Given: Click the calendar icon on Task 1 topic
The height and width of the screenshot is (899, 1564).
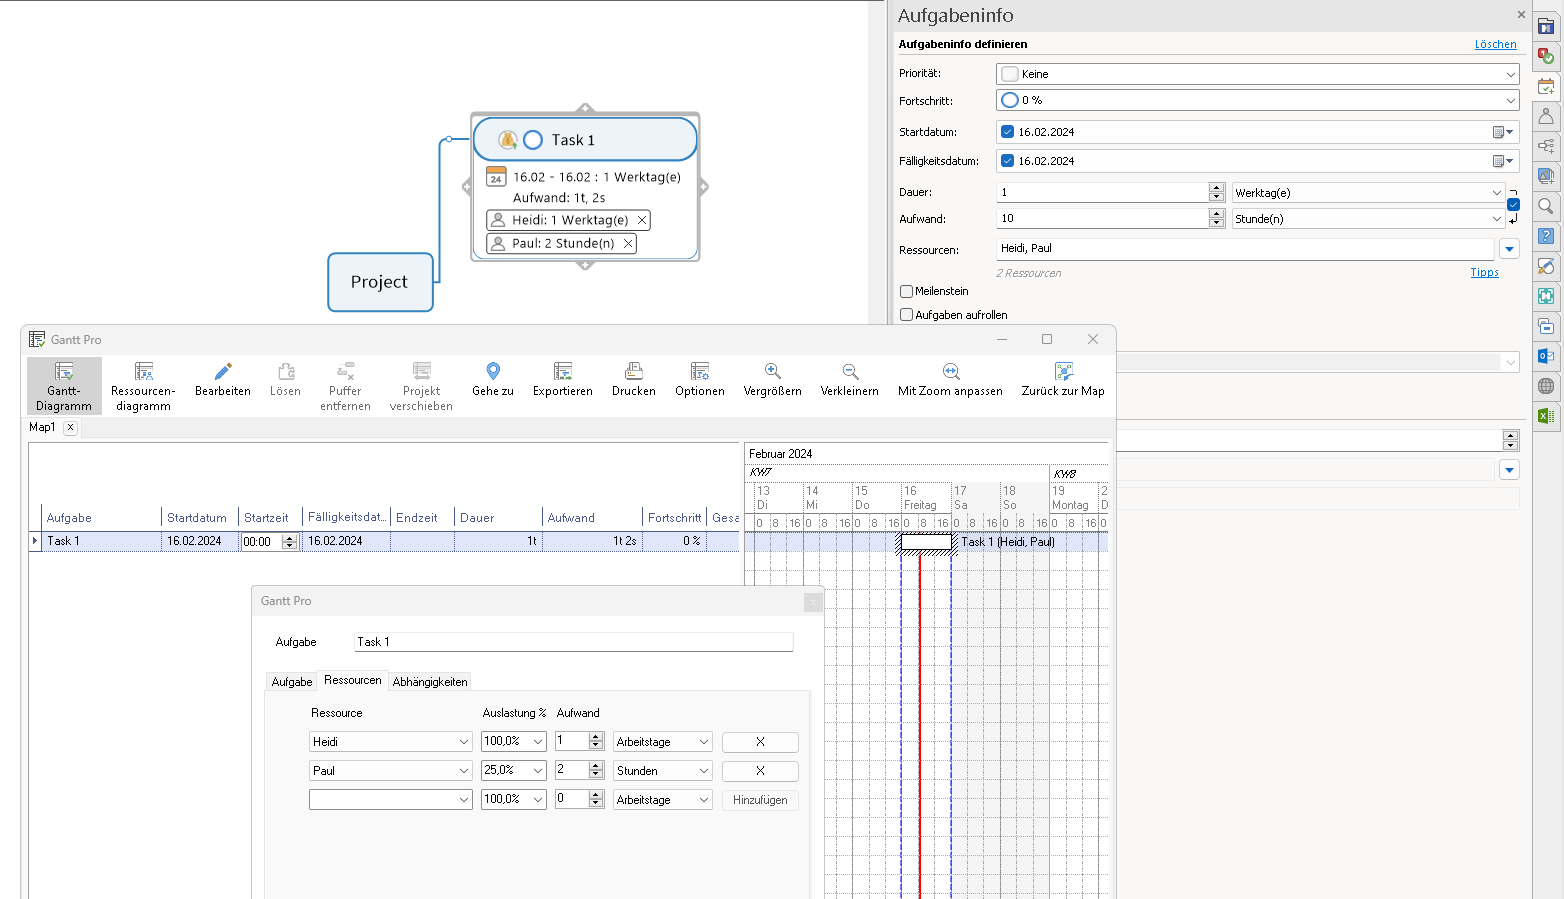Looking at the screenshot, I should point(496,177).
